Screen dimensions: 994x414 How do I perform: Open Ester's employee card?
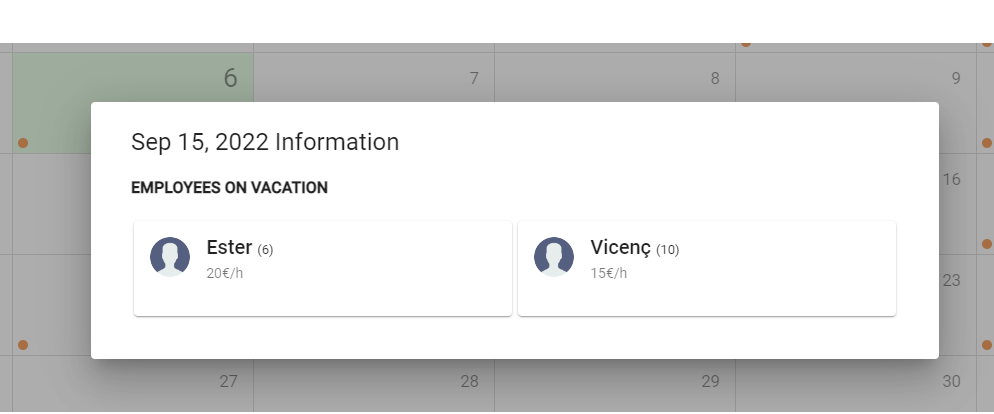(323, 268)
